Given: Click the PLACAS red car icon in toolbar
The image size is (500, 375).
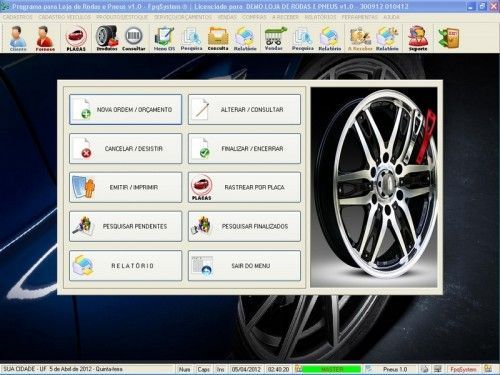Looking at the screenshot, I should coord(76,38).
